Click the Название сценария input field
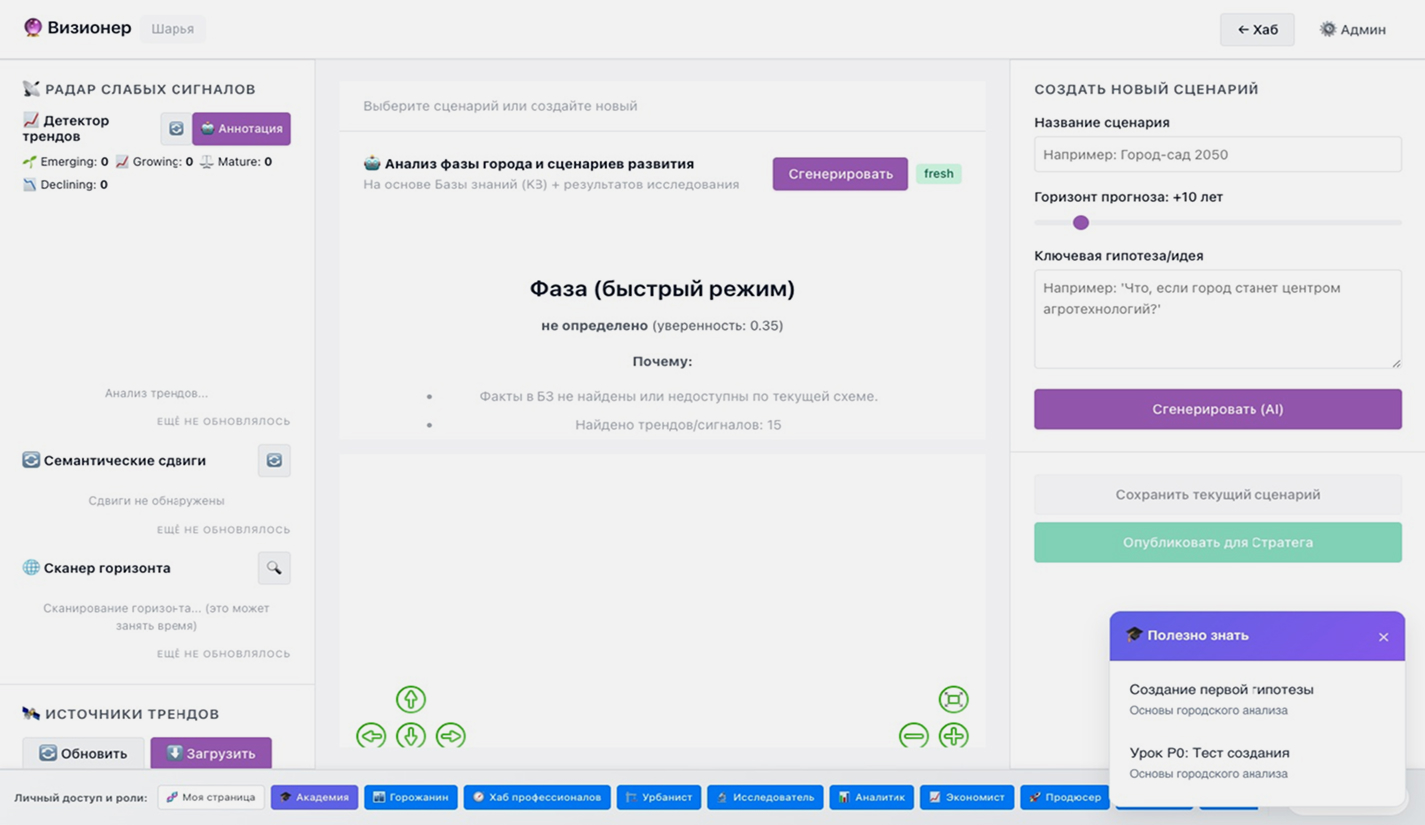The height and width of the screenshot is (825, 1425). coord(1217,155)
